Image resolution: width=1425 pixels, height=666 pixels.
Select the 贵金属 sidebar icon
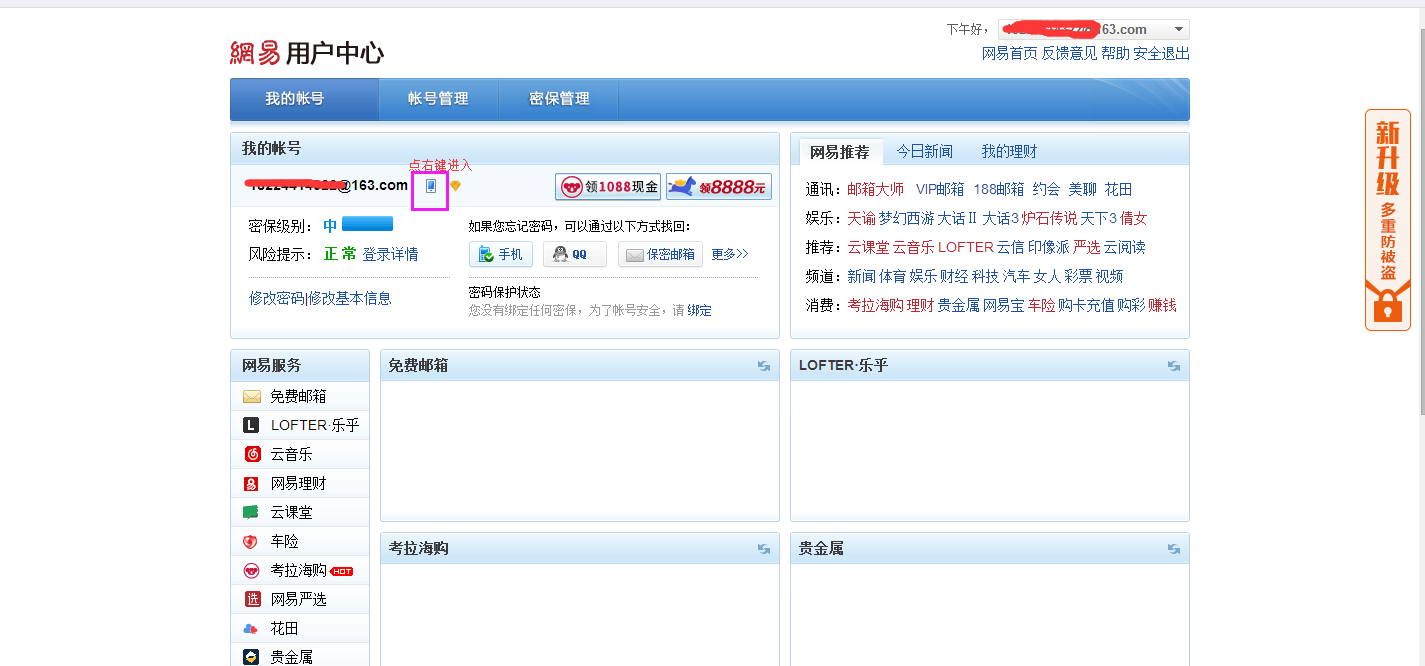coord(253,657)
